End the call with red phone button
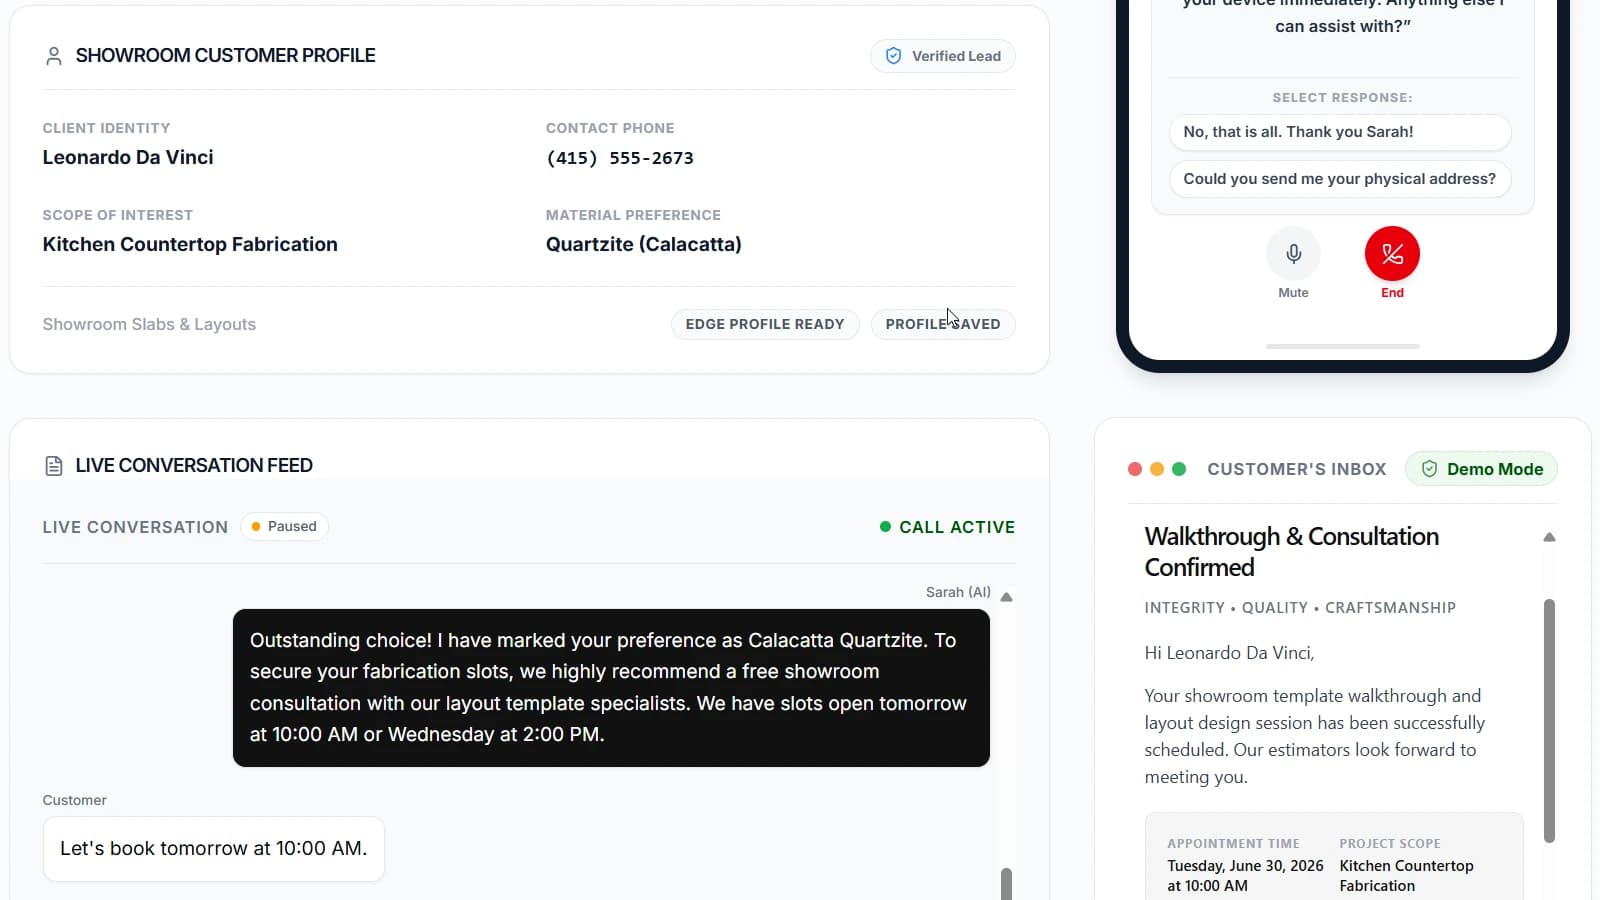The width and height of the screenshot is (1600, 900). click(x=1392, y=254)
